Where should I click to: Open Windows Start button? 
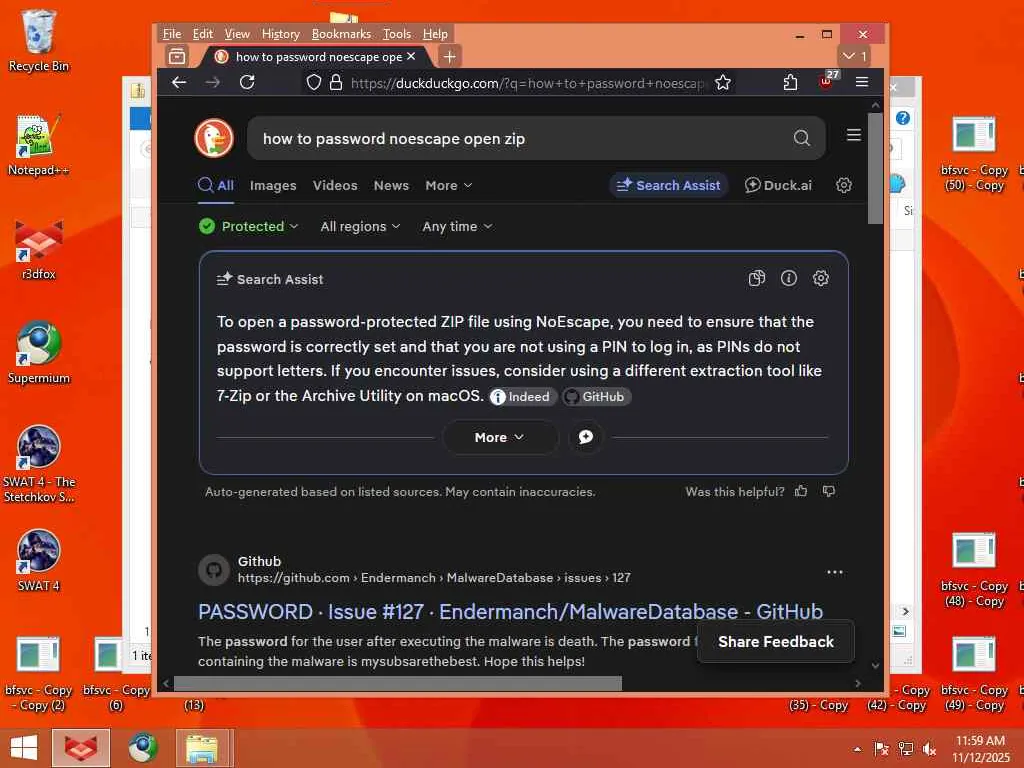pyautogui.click(x=24, y=748)
